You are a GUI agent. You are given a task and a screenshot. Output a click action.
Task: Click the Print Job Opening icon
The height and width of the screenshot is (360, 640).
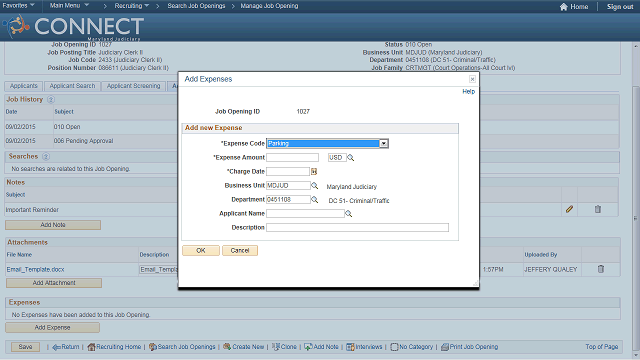[x=444, y=347]
